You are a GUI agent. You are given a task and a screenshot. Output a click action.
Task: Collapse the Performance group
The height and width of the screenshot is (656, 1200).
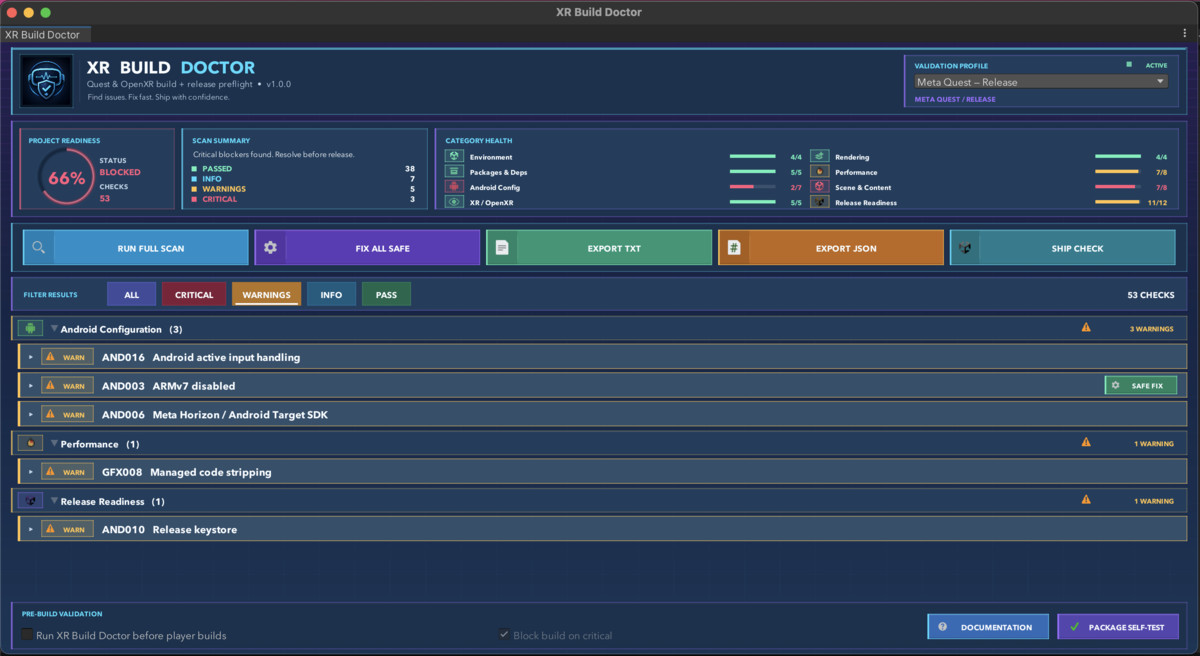(x=55, y=444)
